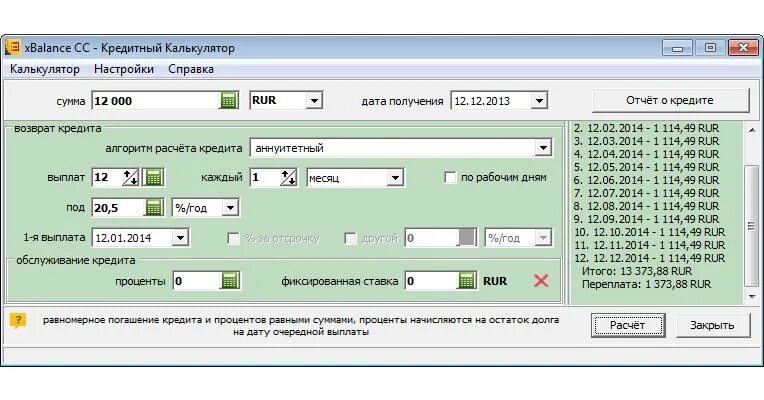Toggle the % за отсрочку checkbox
764x400 pixels.
tap(234, 238)
